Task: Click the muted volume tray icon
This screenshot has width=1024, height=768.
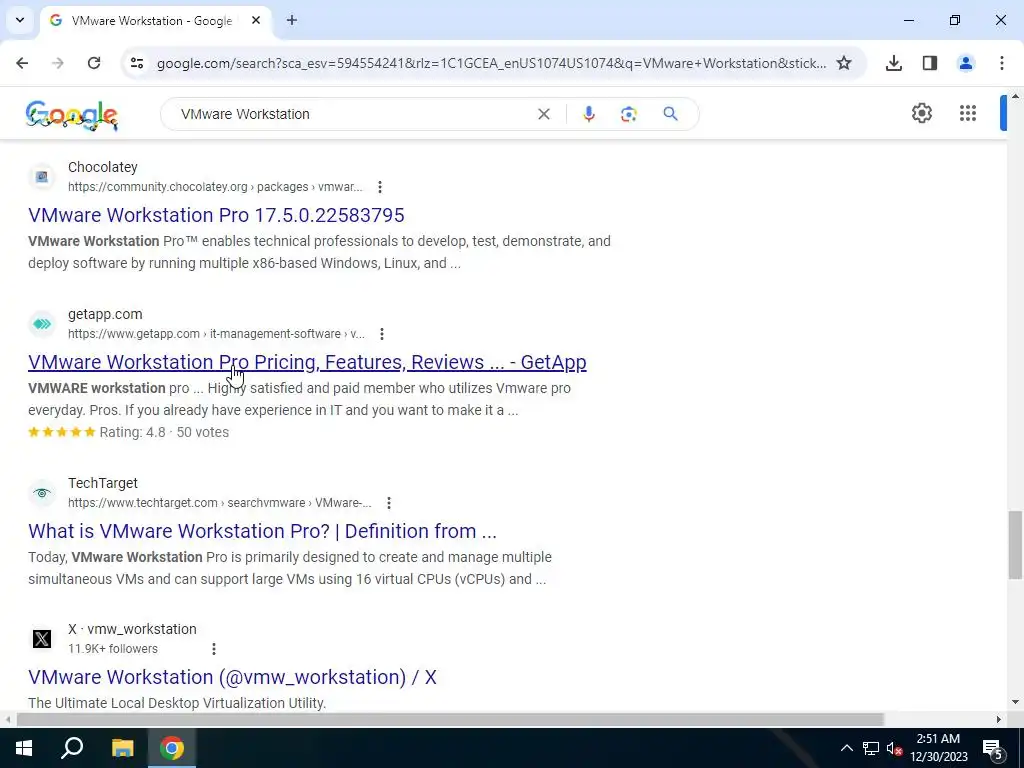Action: pos(895,748)
